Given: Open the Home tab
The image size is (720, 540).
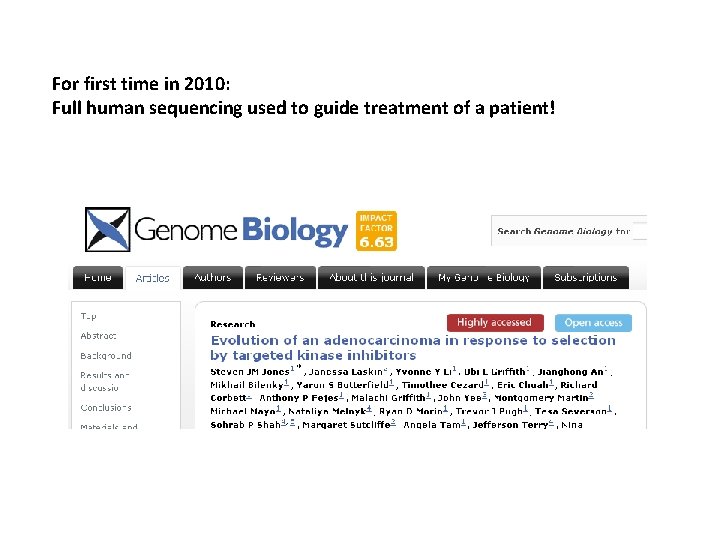Looking at the screenshot, I should [98, 277].
